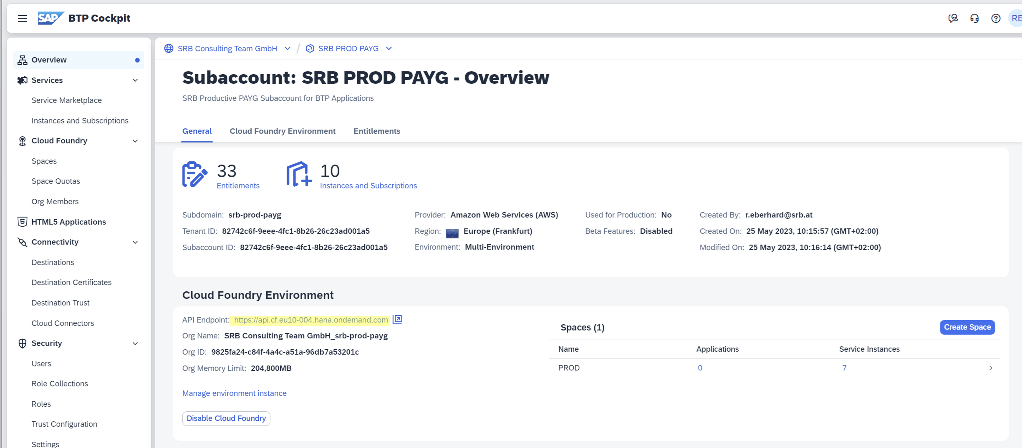Click the Create Space button

967,327
